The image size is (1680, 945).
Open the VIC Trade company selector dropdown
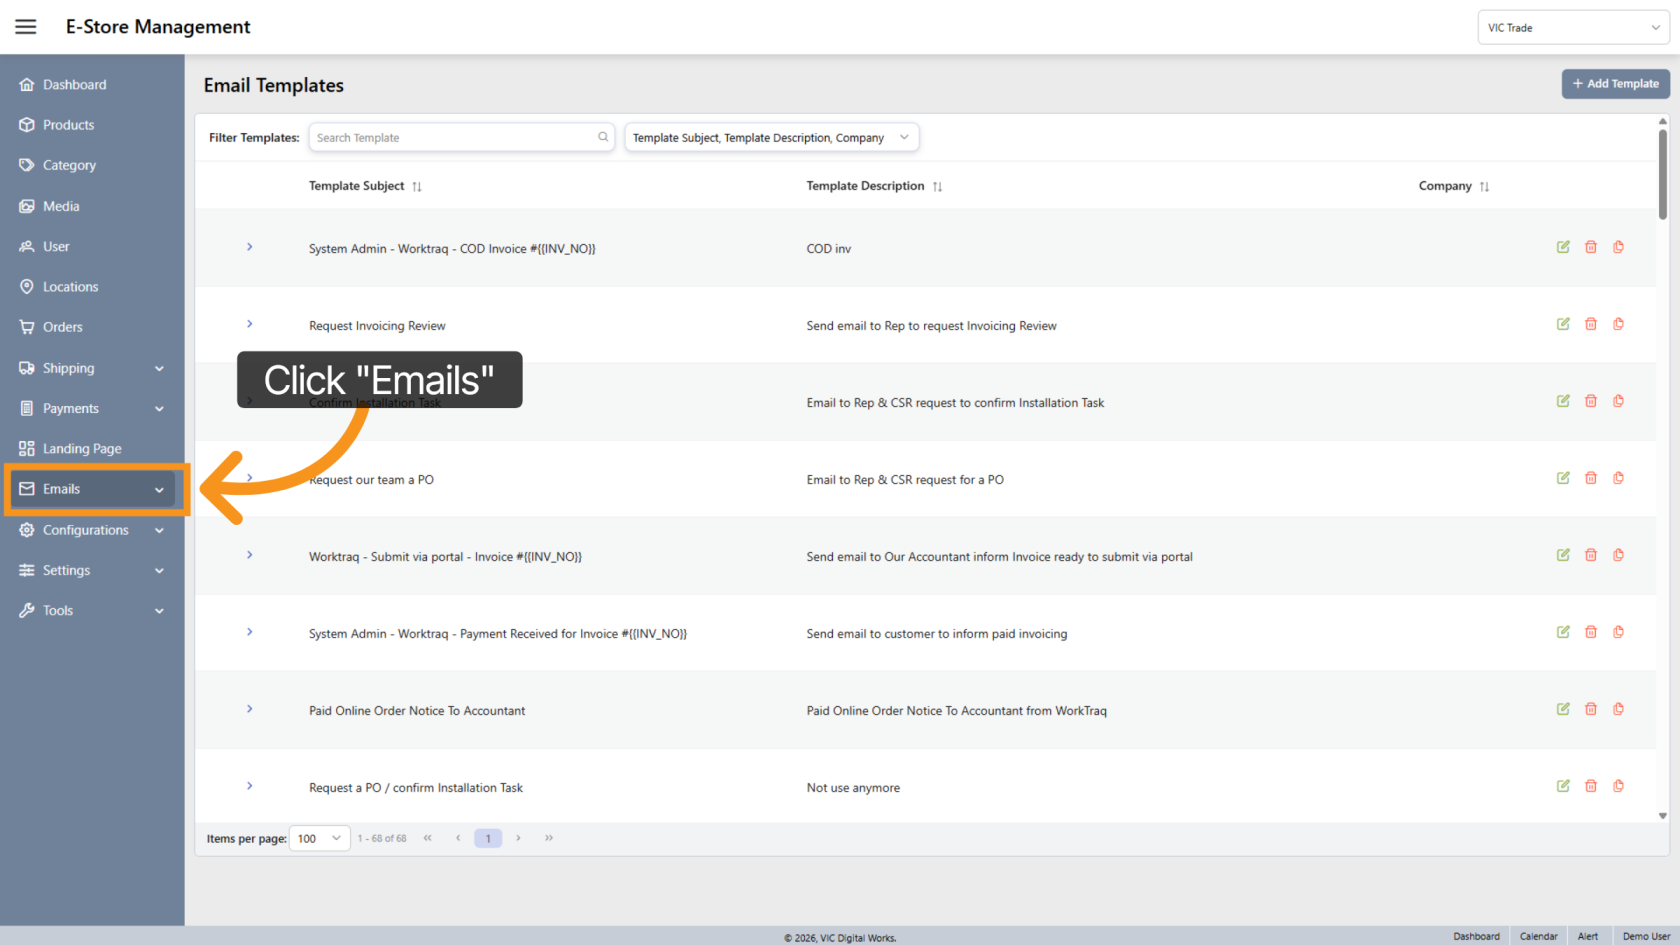click(x=1573, y=27)
